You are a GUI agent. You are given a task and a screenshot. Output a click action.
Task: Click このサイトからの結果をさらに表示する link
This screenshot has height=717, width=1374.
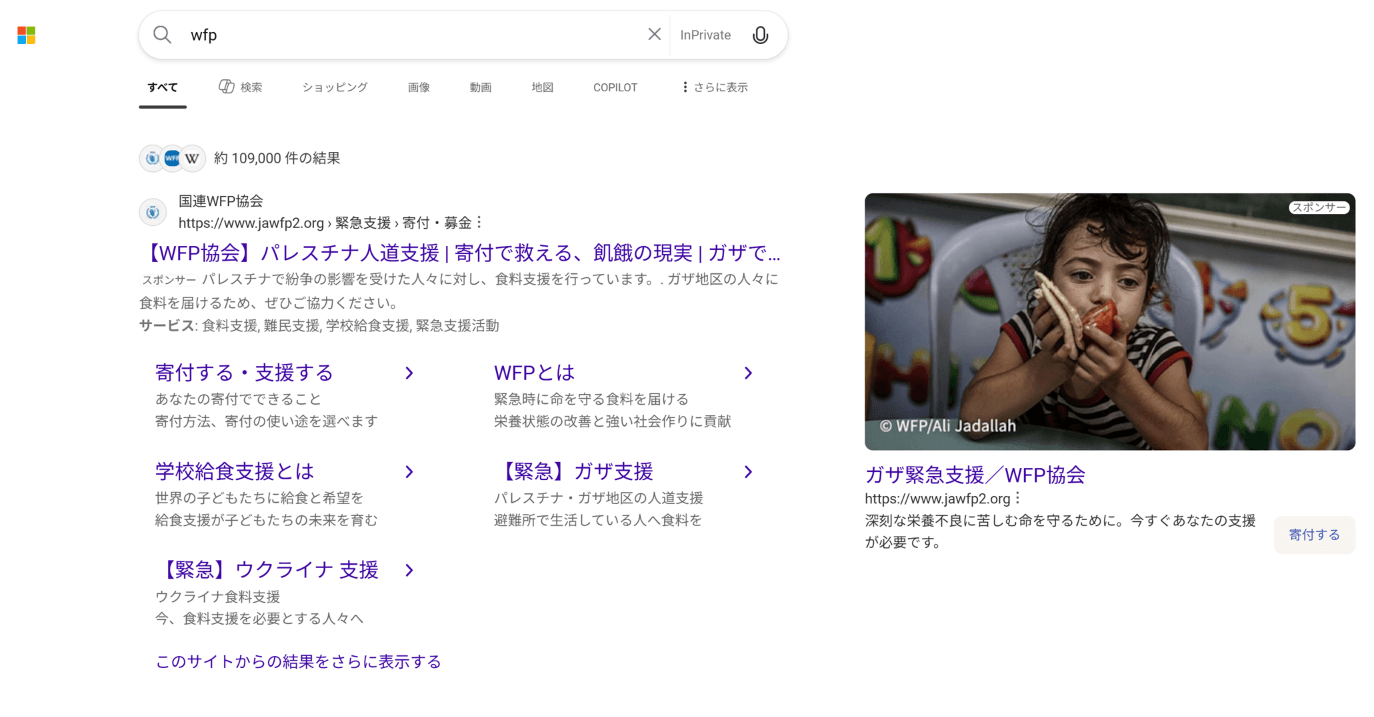(x=298, y=661)
